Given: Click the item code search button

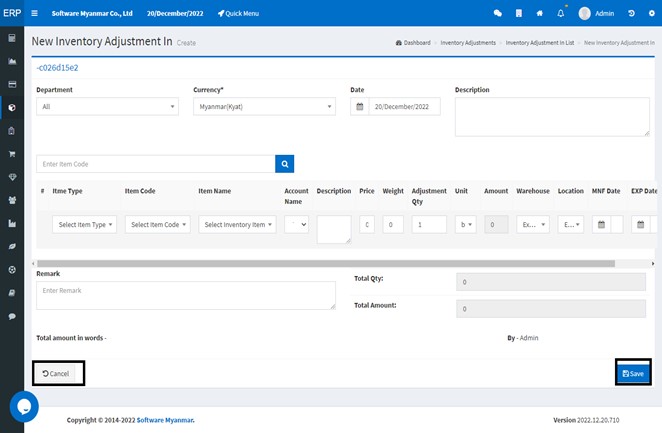Looking at the screenshot, I should click(285, 164).
